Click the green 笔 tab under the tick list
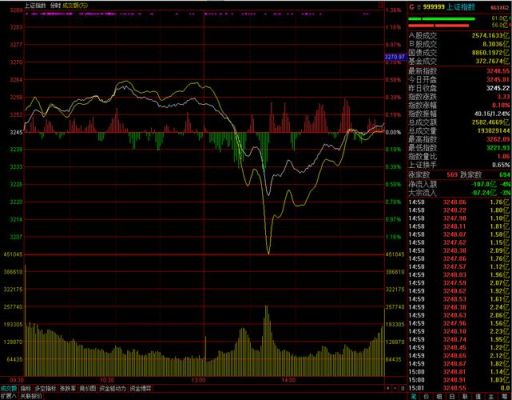The height and width of the screenshot is (400, 512). [413, 397]
